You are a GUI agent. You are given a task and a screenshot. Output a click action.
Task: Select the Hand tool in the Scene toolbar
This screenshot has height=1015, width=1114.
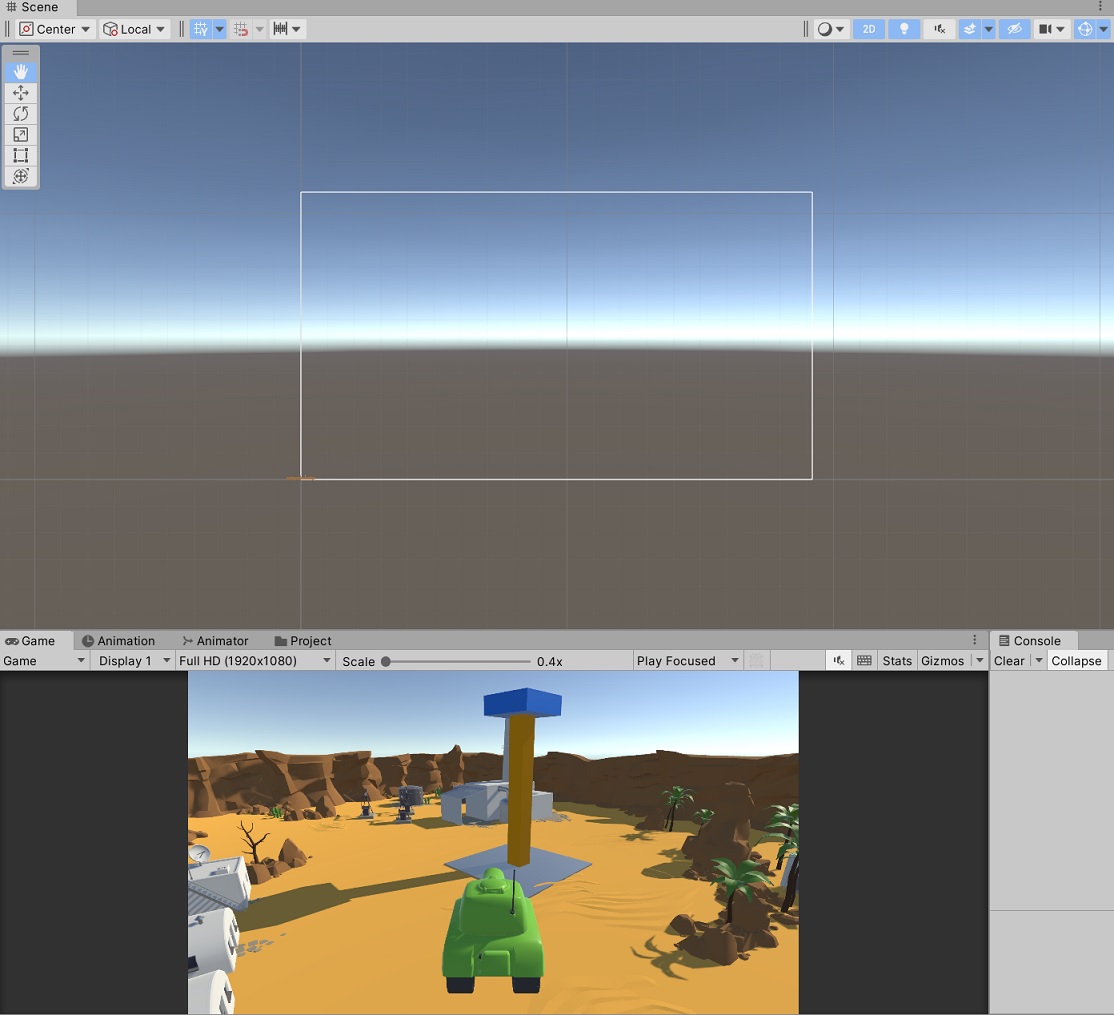click(20, 71)
